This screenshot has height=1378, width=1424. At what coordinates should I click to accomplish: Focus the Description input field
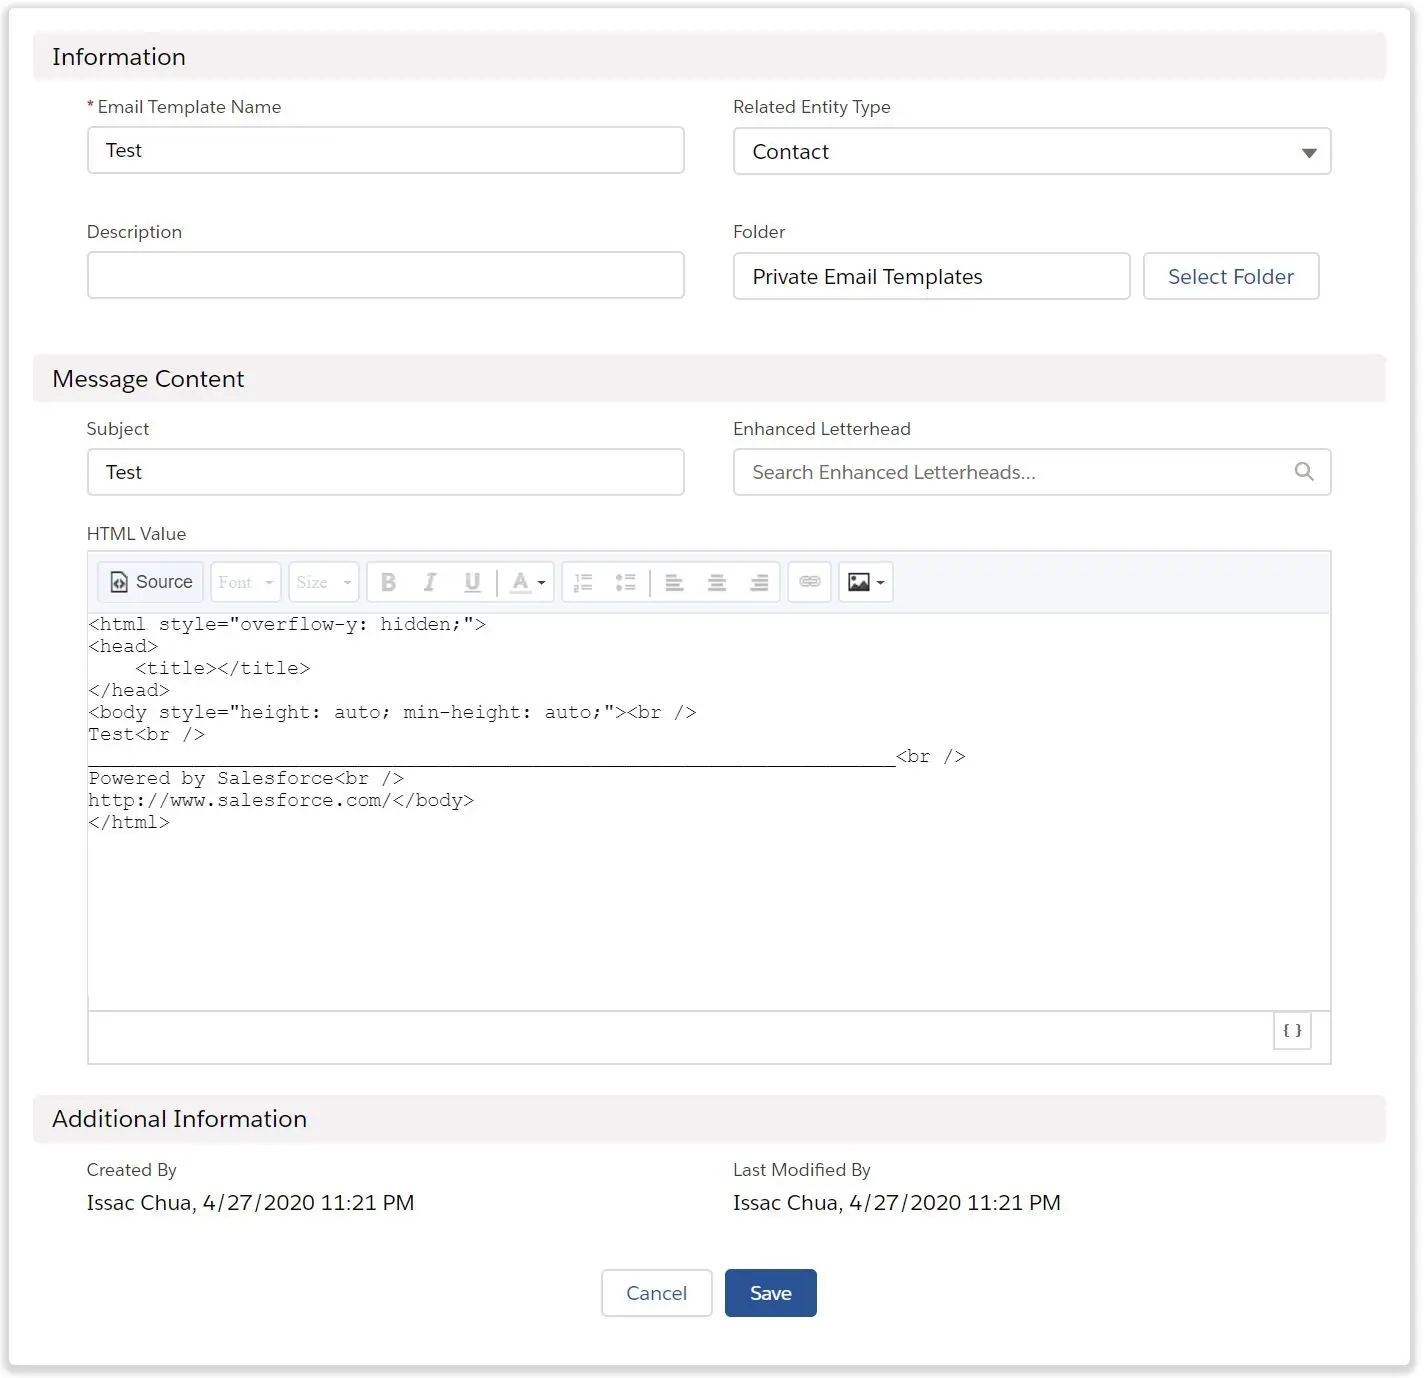coord(386,275)
